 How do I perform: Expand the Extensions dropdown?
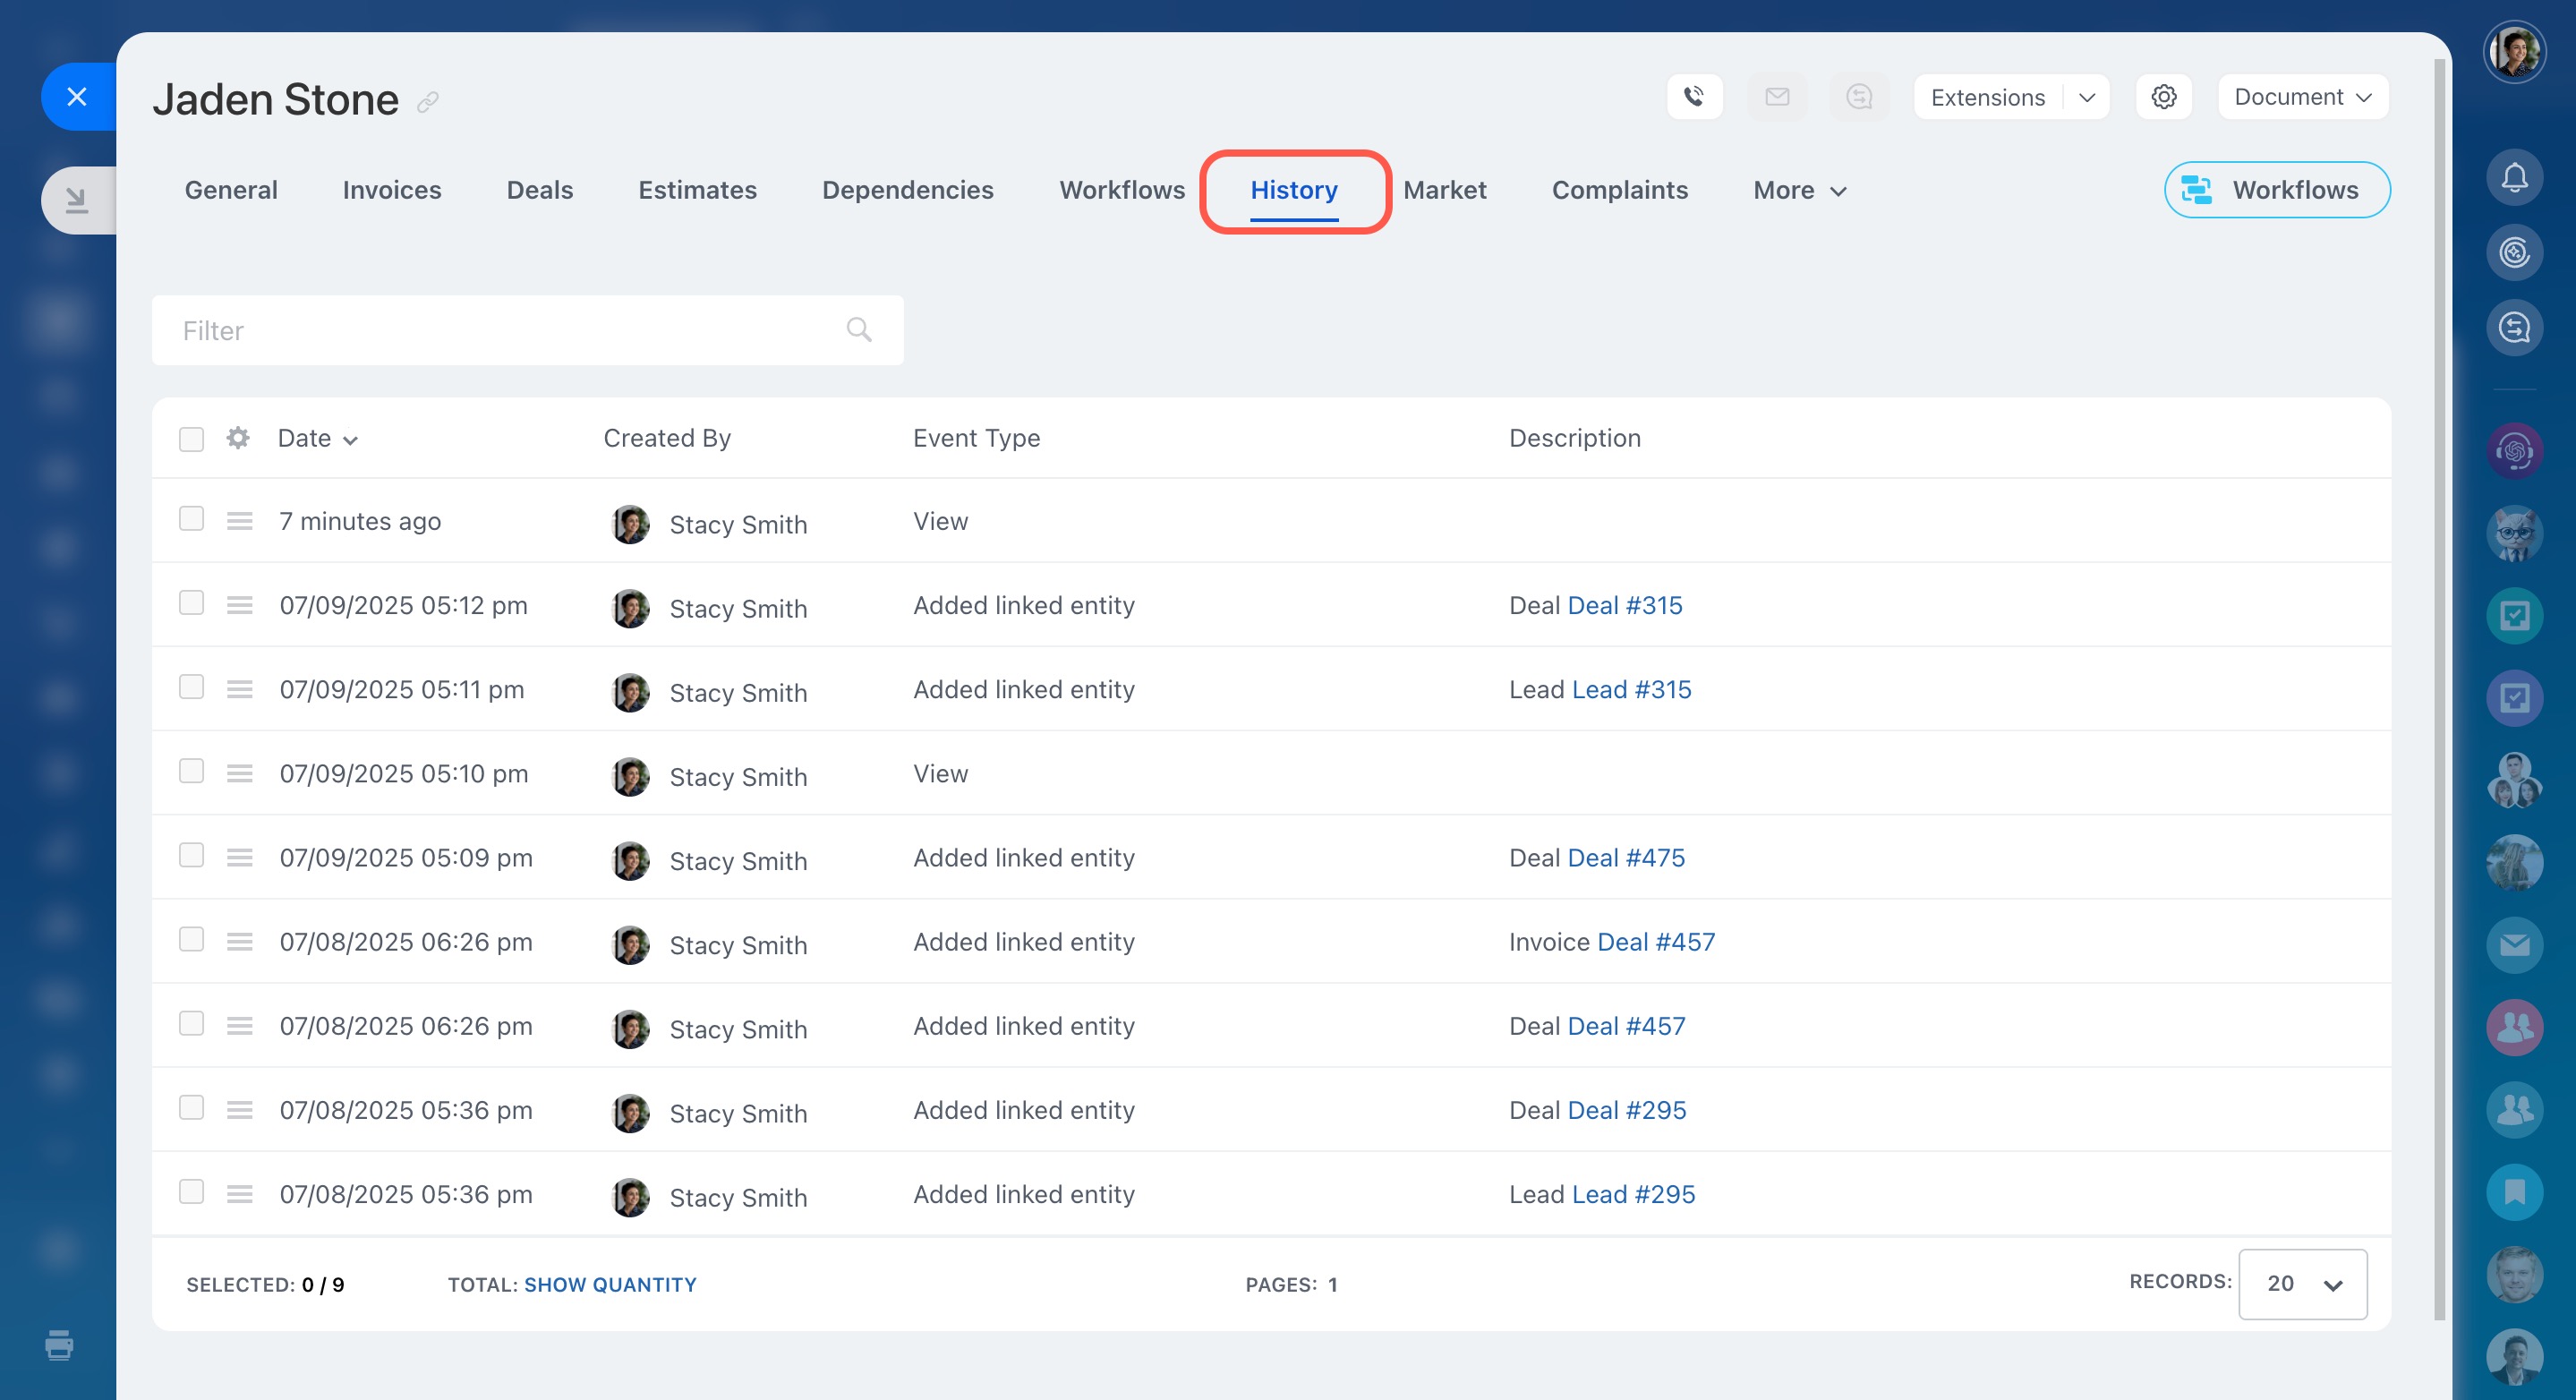(x=2086, y=97)
